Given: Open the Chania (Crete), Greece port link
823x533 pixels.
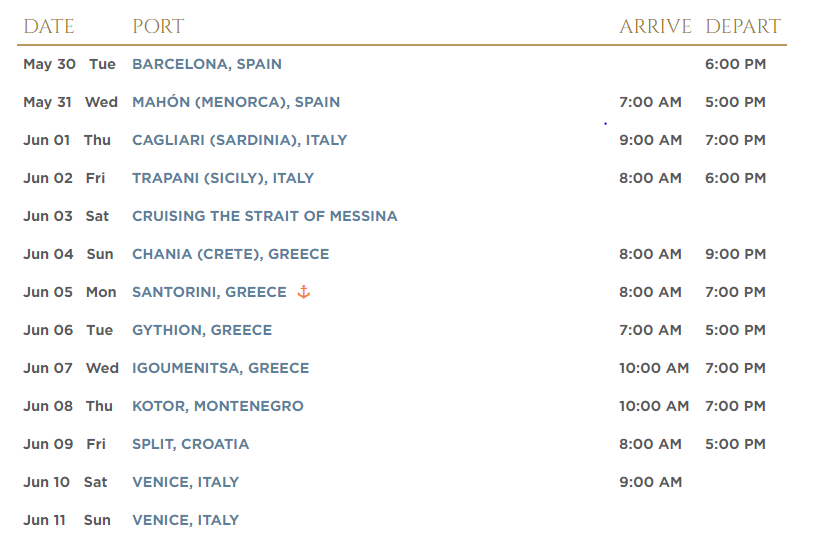Looking at the screenshot, I should [x=230, y=254].
